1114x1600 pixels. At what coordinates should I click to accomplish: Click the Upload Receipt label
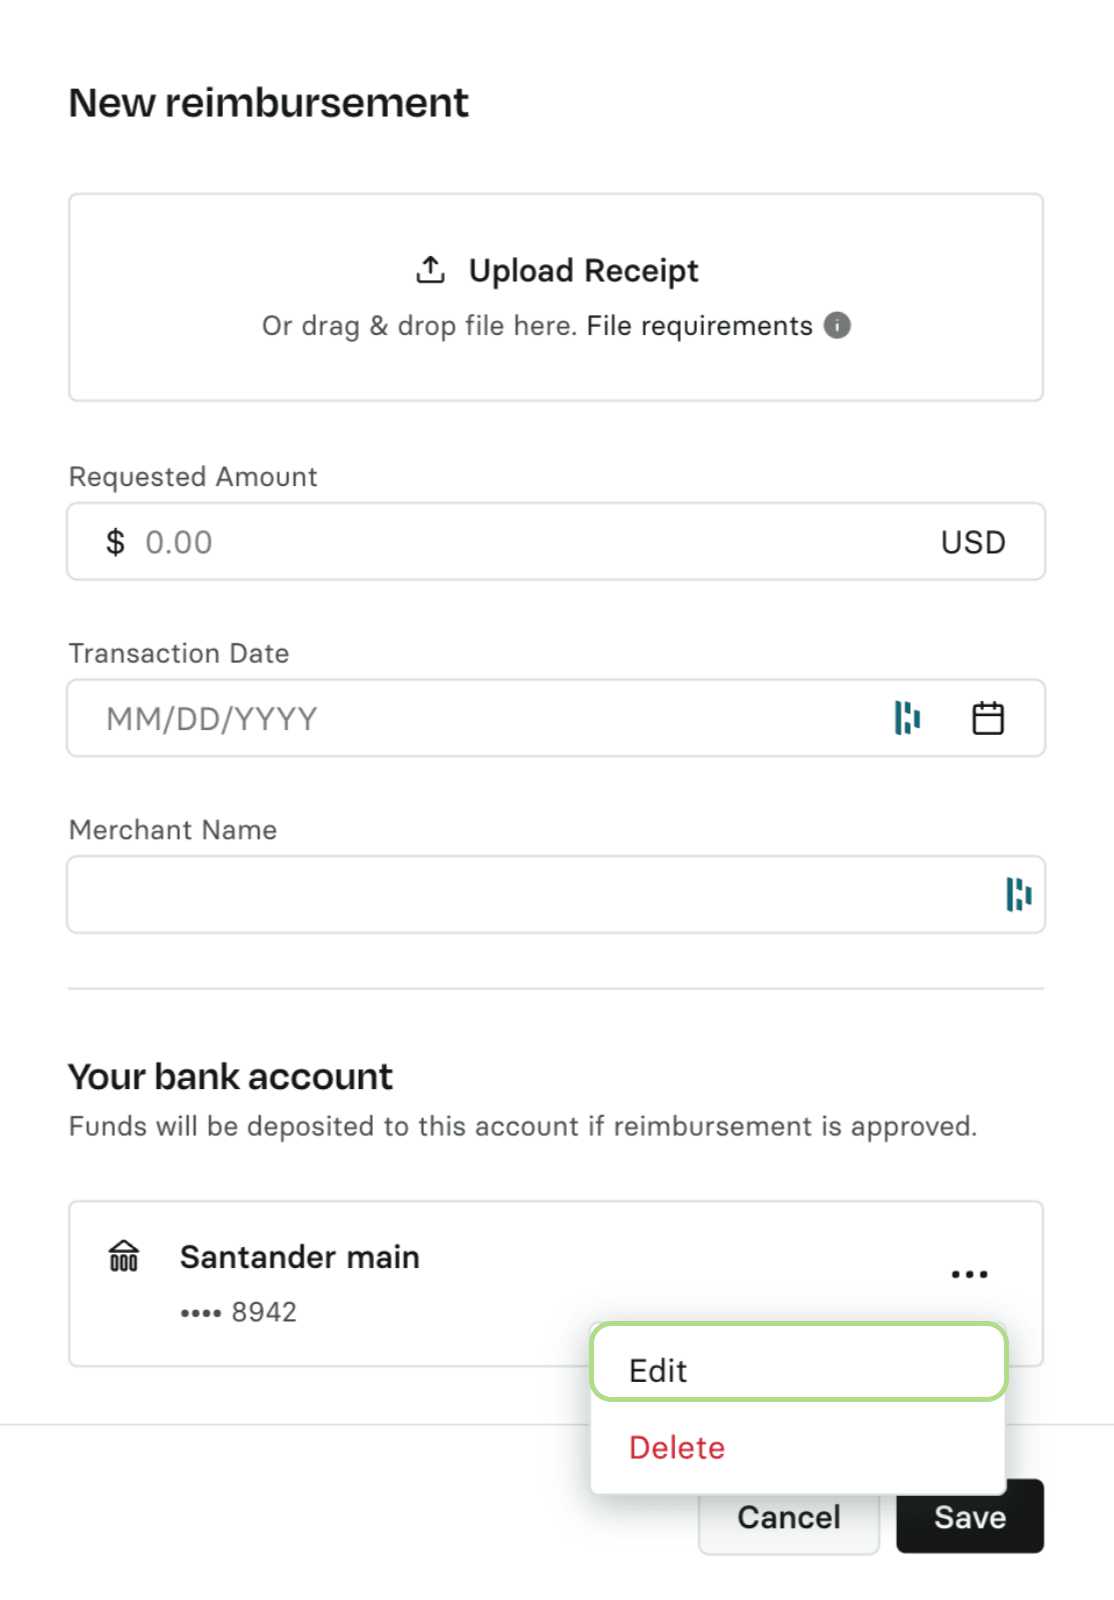coord(583,270)
